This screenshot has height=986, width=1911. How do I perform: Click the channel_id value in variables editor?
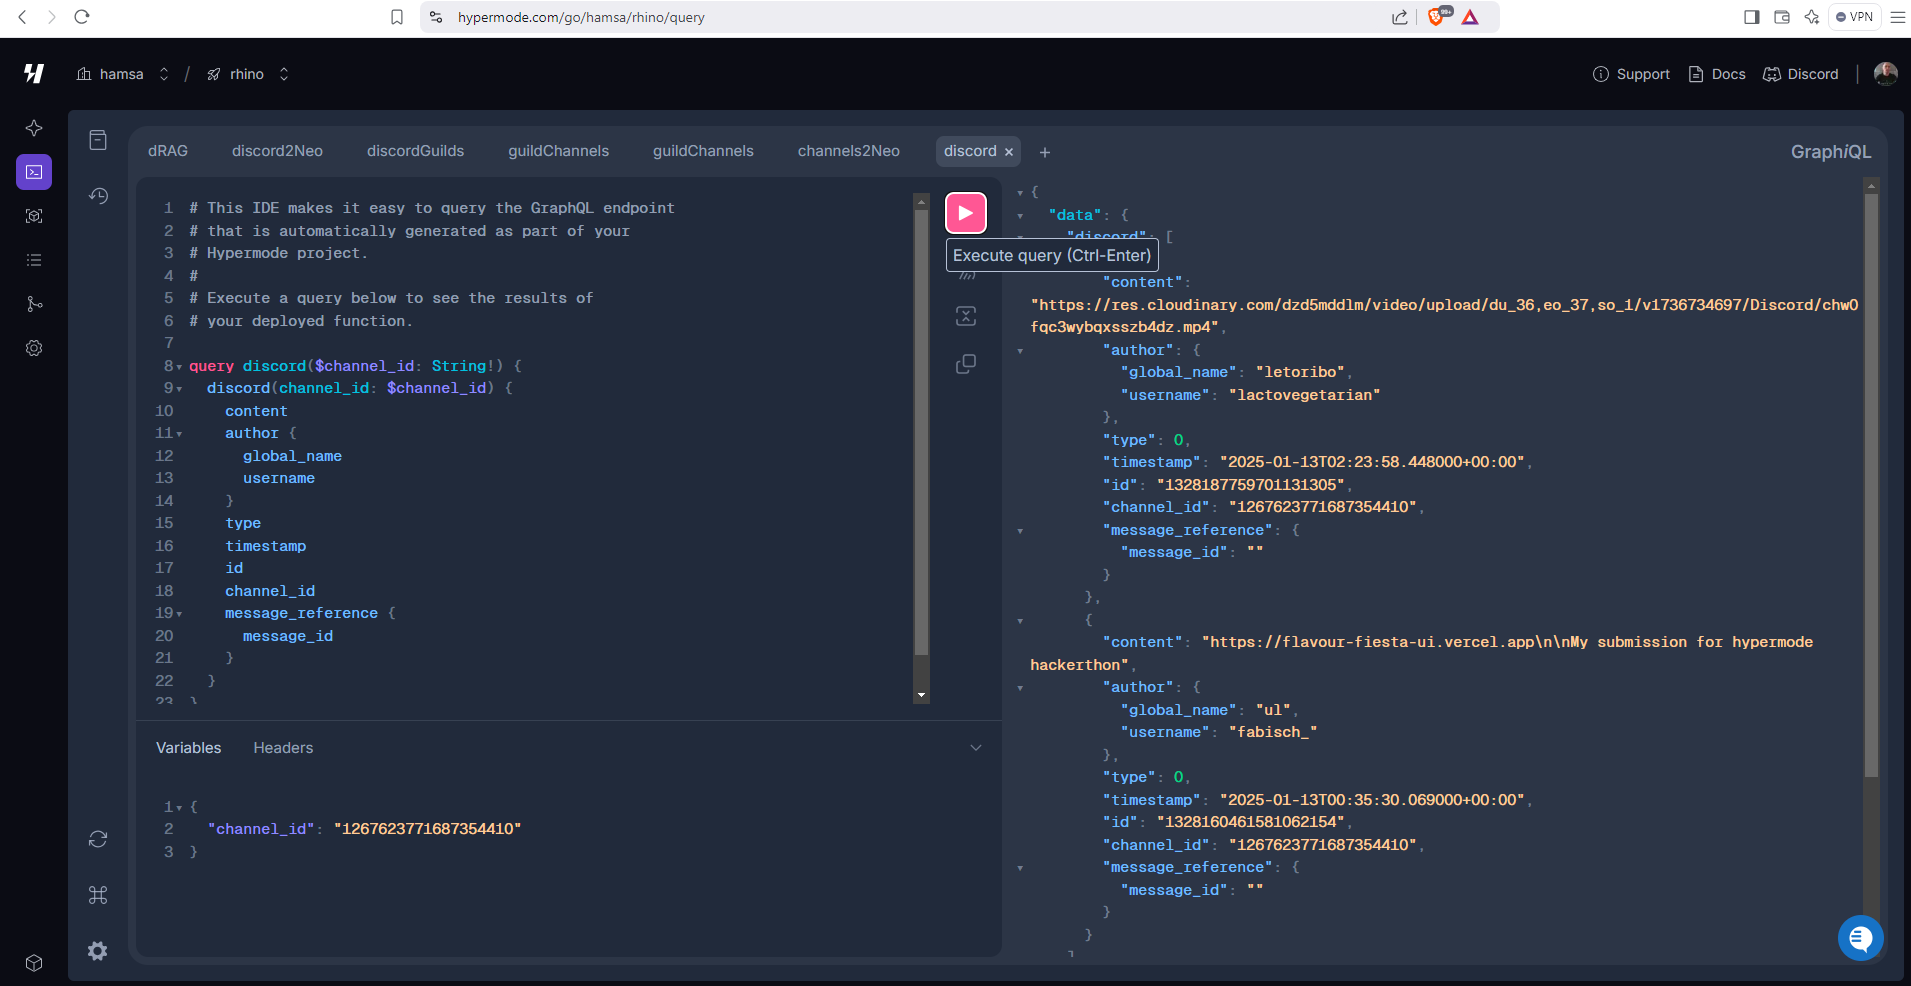pyautogui.click(x=428, y=829)
